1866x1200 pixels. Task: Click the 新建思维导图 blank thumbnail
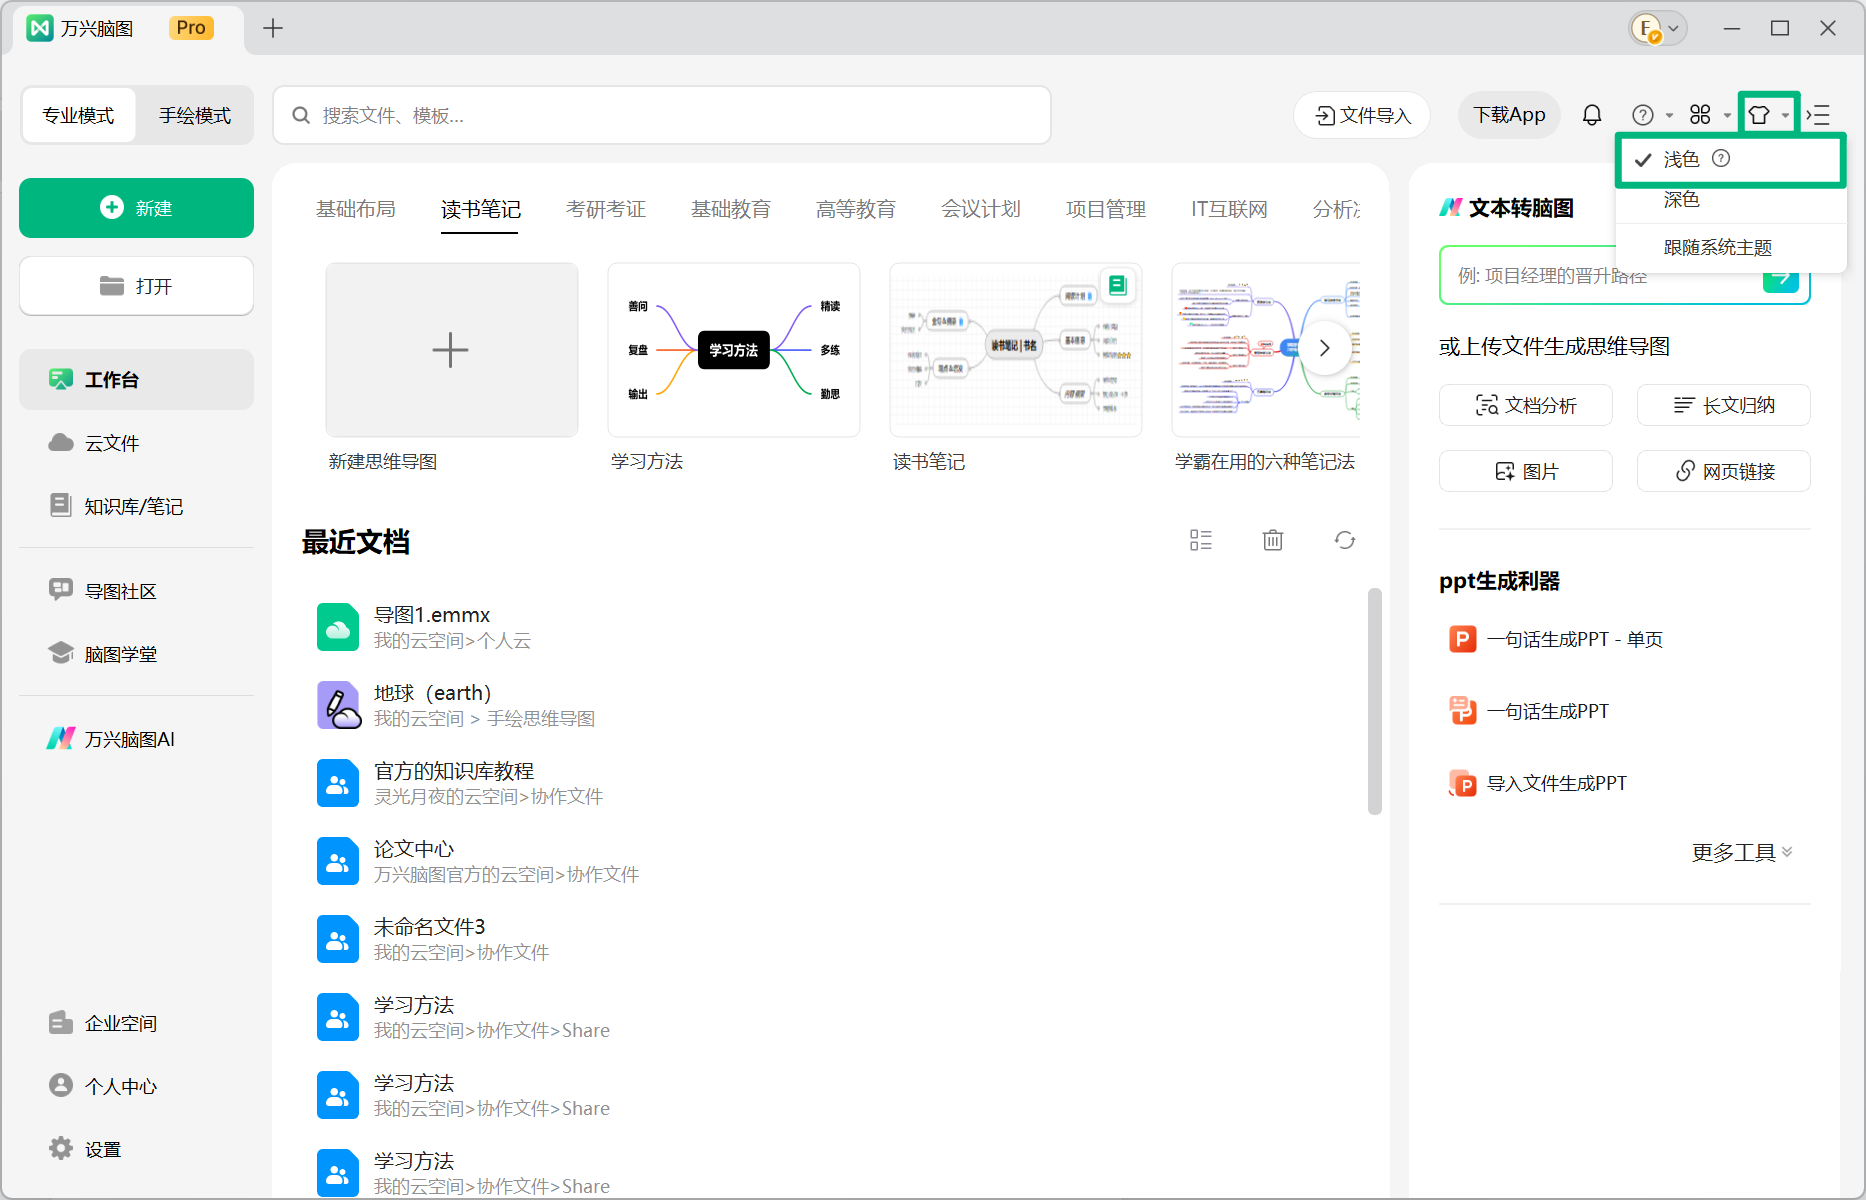pyautogui.click(x=452, y=350)
